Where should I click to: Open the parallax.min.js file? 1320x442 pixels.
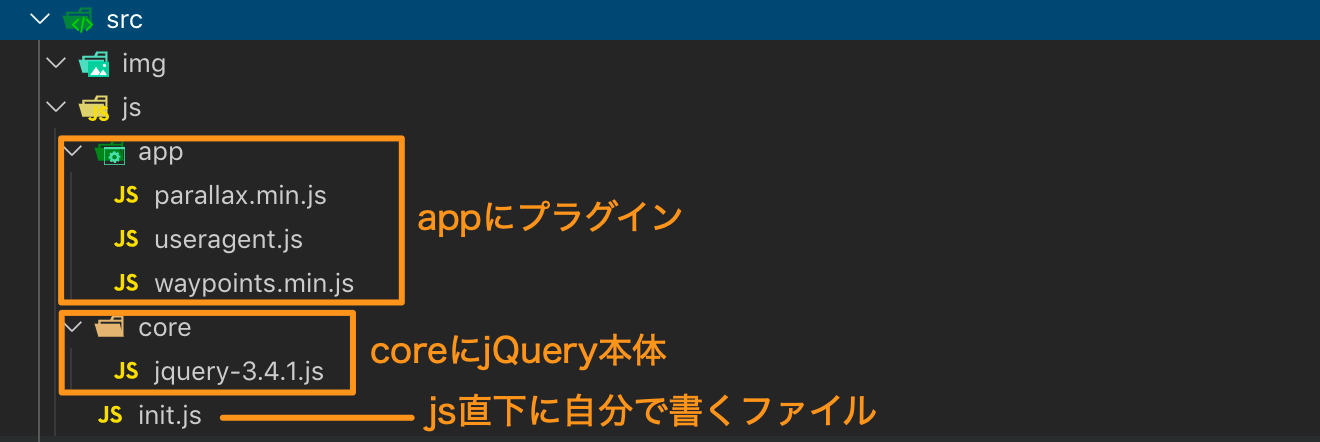coord(241,196)
